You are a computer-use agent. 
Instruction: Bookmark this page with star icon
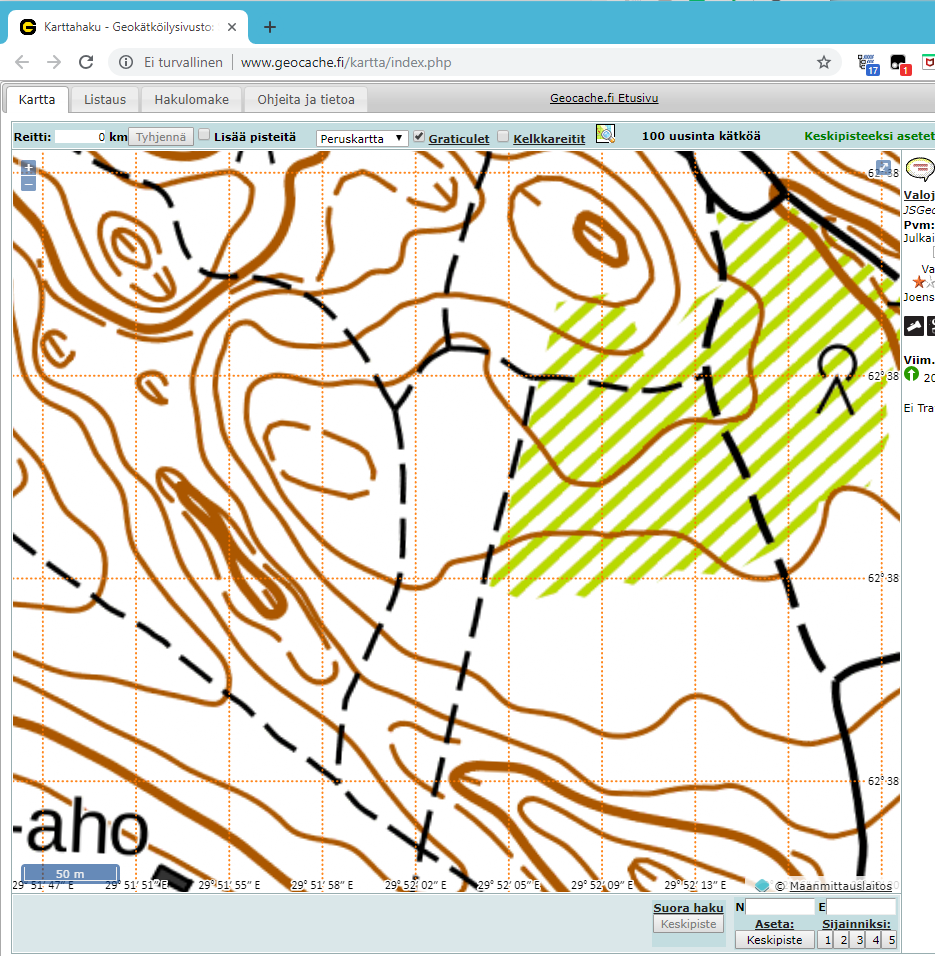coord(824,62)
